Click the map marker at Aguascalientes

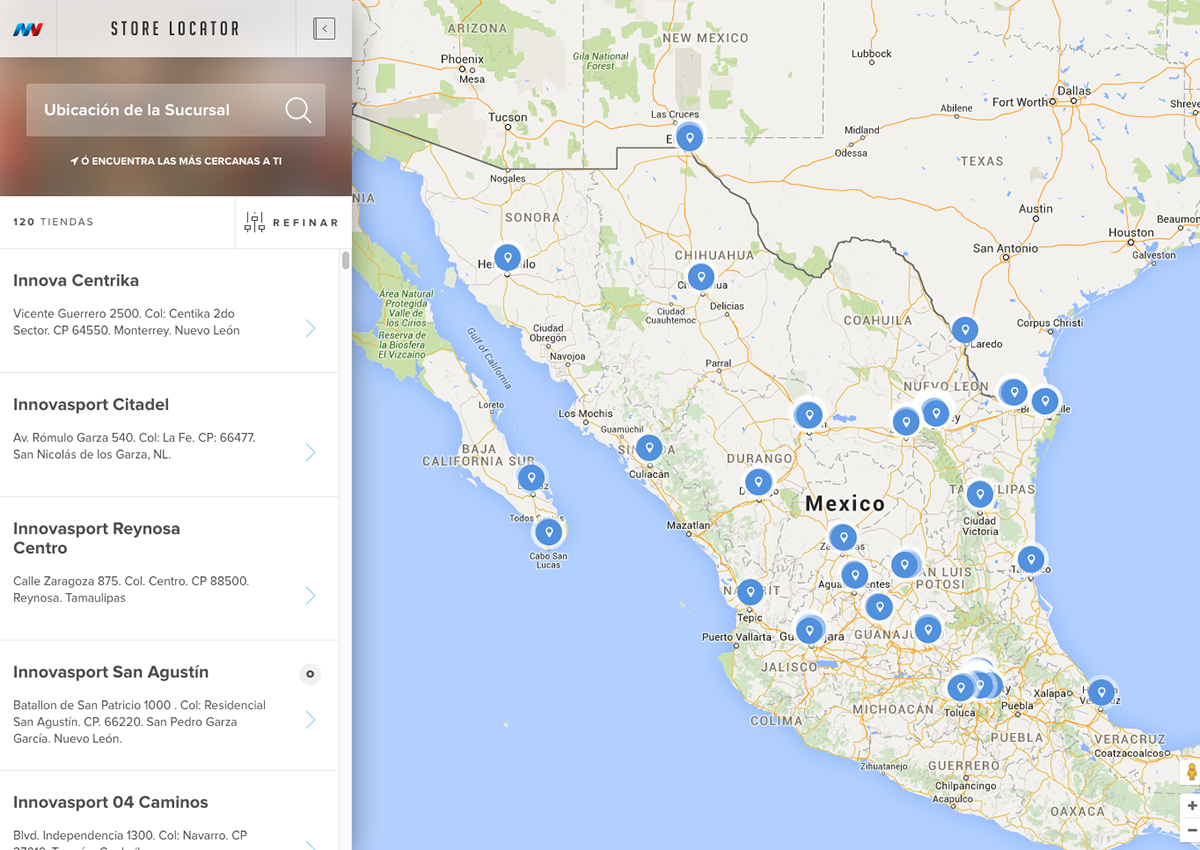855,575
